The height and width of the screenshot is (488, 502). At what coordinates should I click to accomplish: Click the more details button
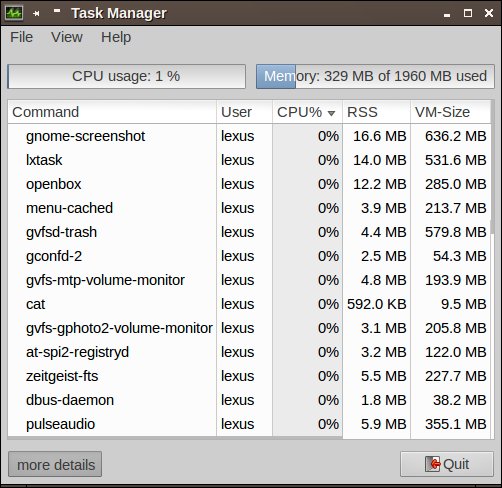point(55,464)
